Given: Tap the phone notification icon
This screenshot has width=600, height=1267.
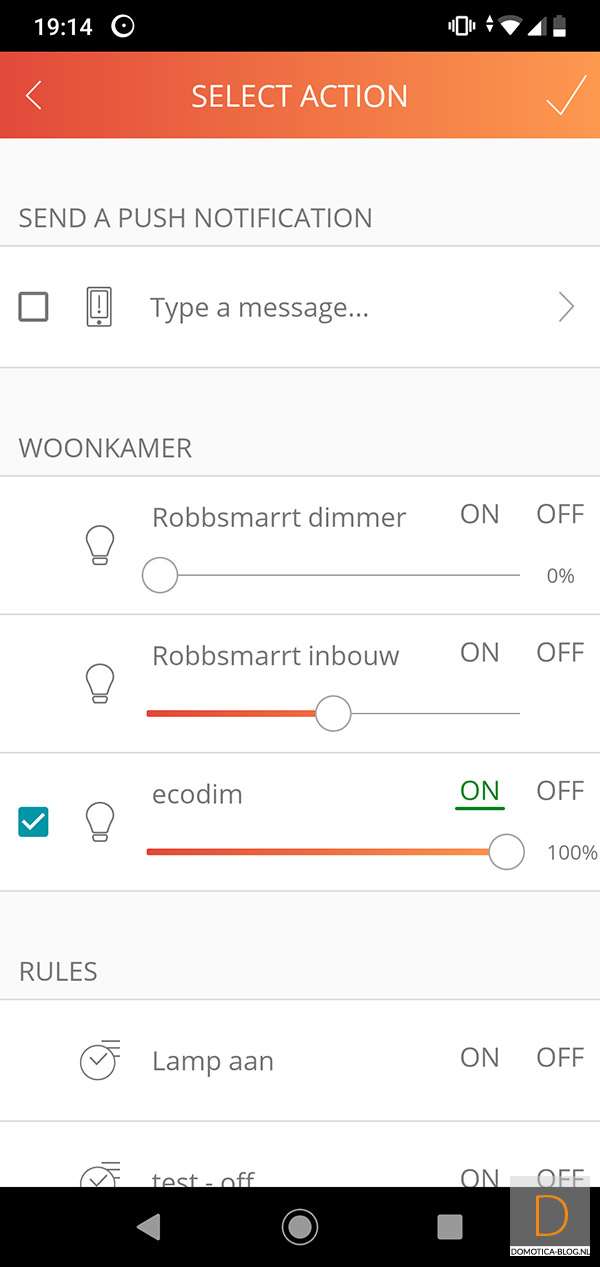Looking at the screenshot, I should click(98, 307).
